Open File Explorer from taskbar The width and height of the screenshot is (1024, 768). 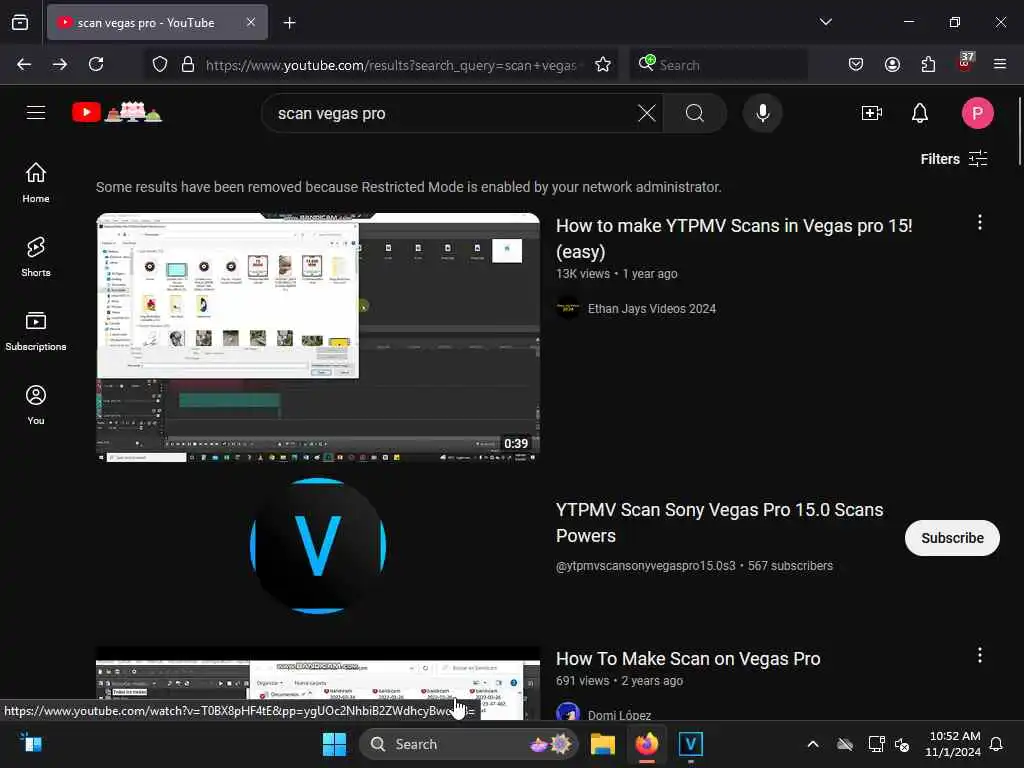pos(603,744)
